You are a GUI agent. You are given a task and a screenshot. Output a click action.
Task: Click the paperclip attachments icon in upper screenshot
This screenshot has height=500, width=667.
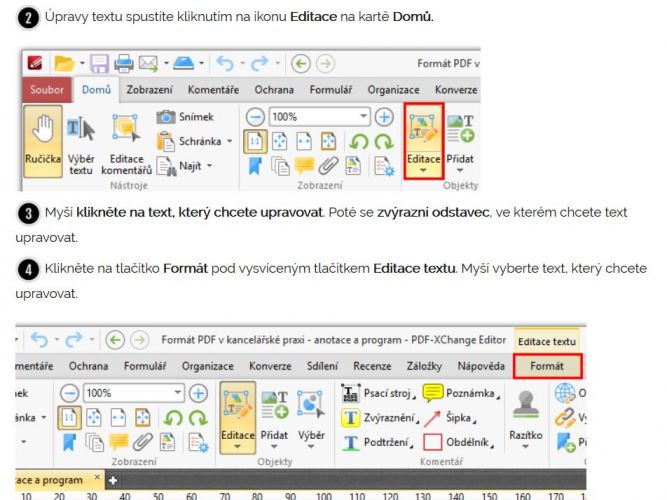pos(328,166)
